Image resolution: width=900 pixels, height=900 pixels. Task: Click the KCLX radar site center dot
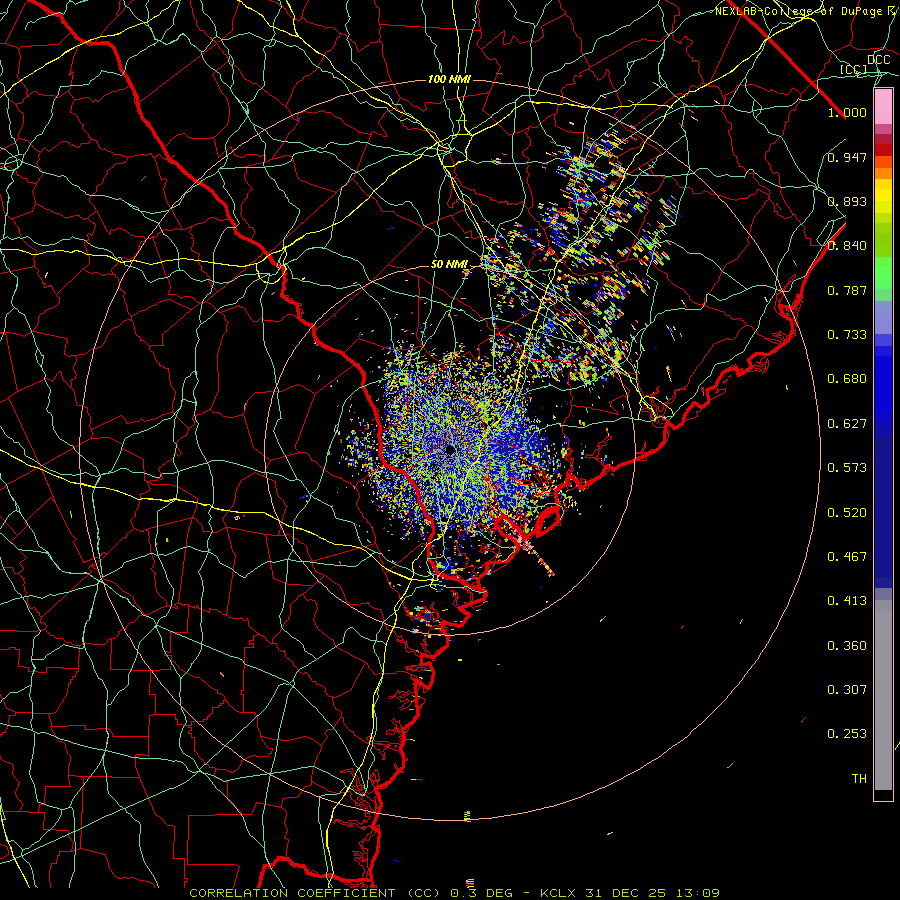click(x=450, y=450)
